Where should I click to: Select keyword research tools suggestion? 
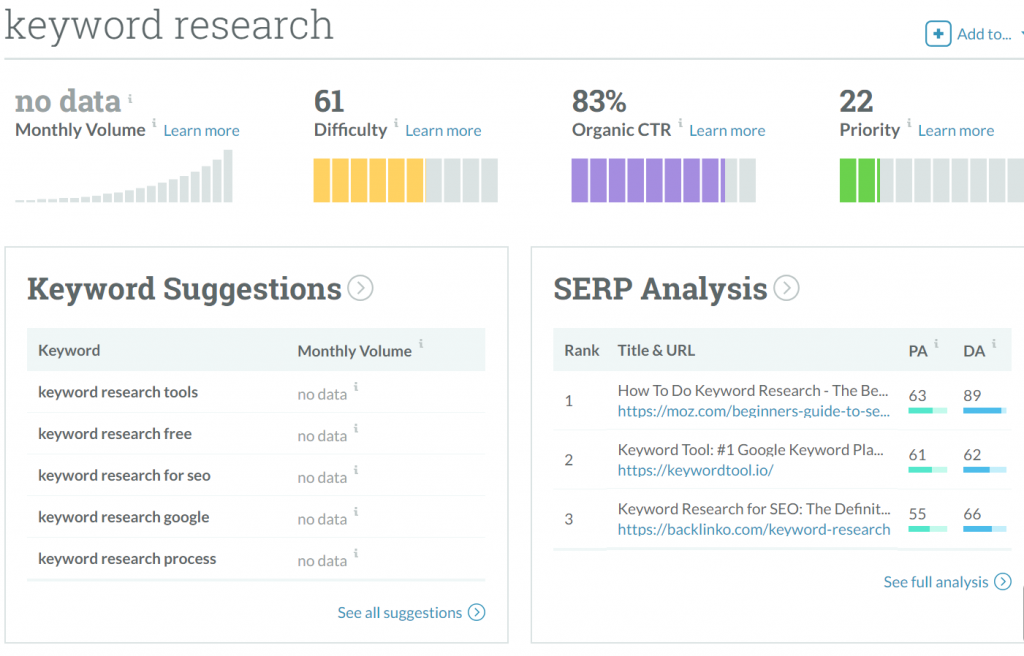coord(118,392)
